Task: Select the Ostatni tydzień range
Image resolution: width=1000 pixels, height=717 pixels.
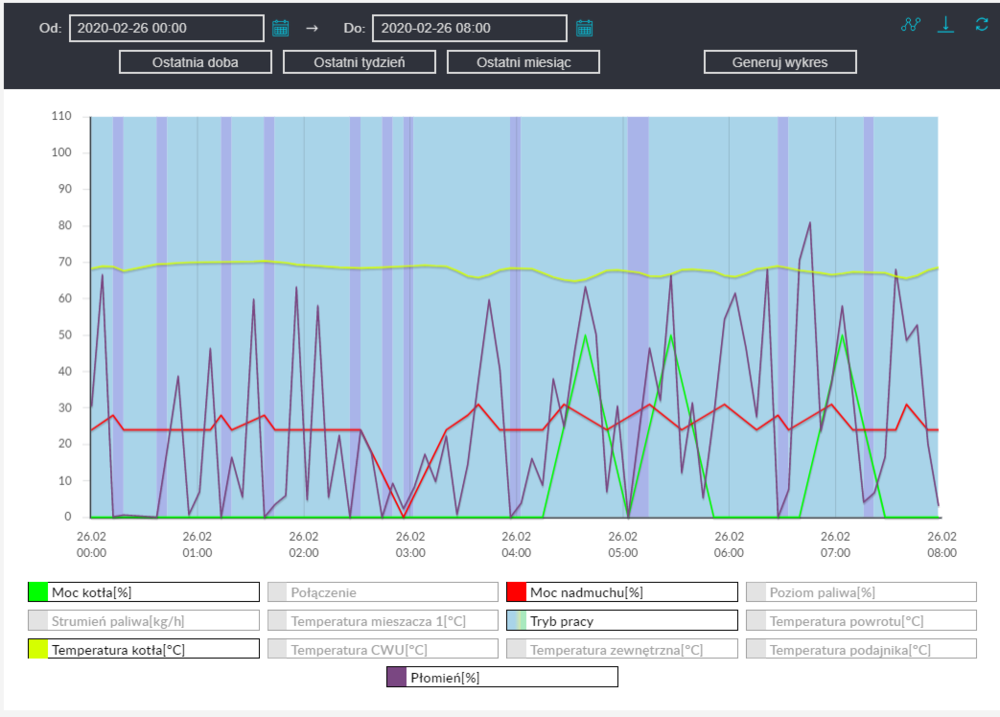Action: (x=359, y=62)
